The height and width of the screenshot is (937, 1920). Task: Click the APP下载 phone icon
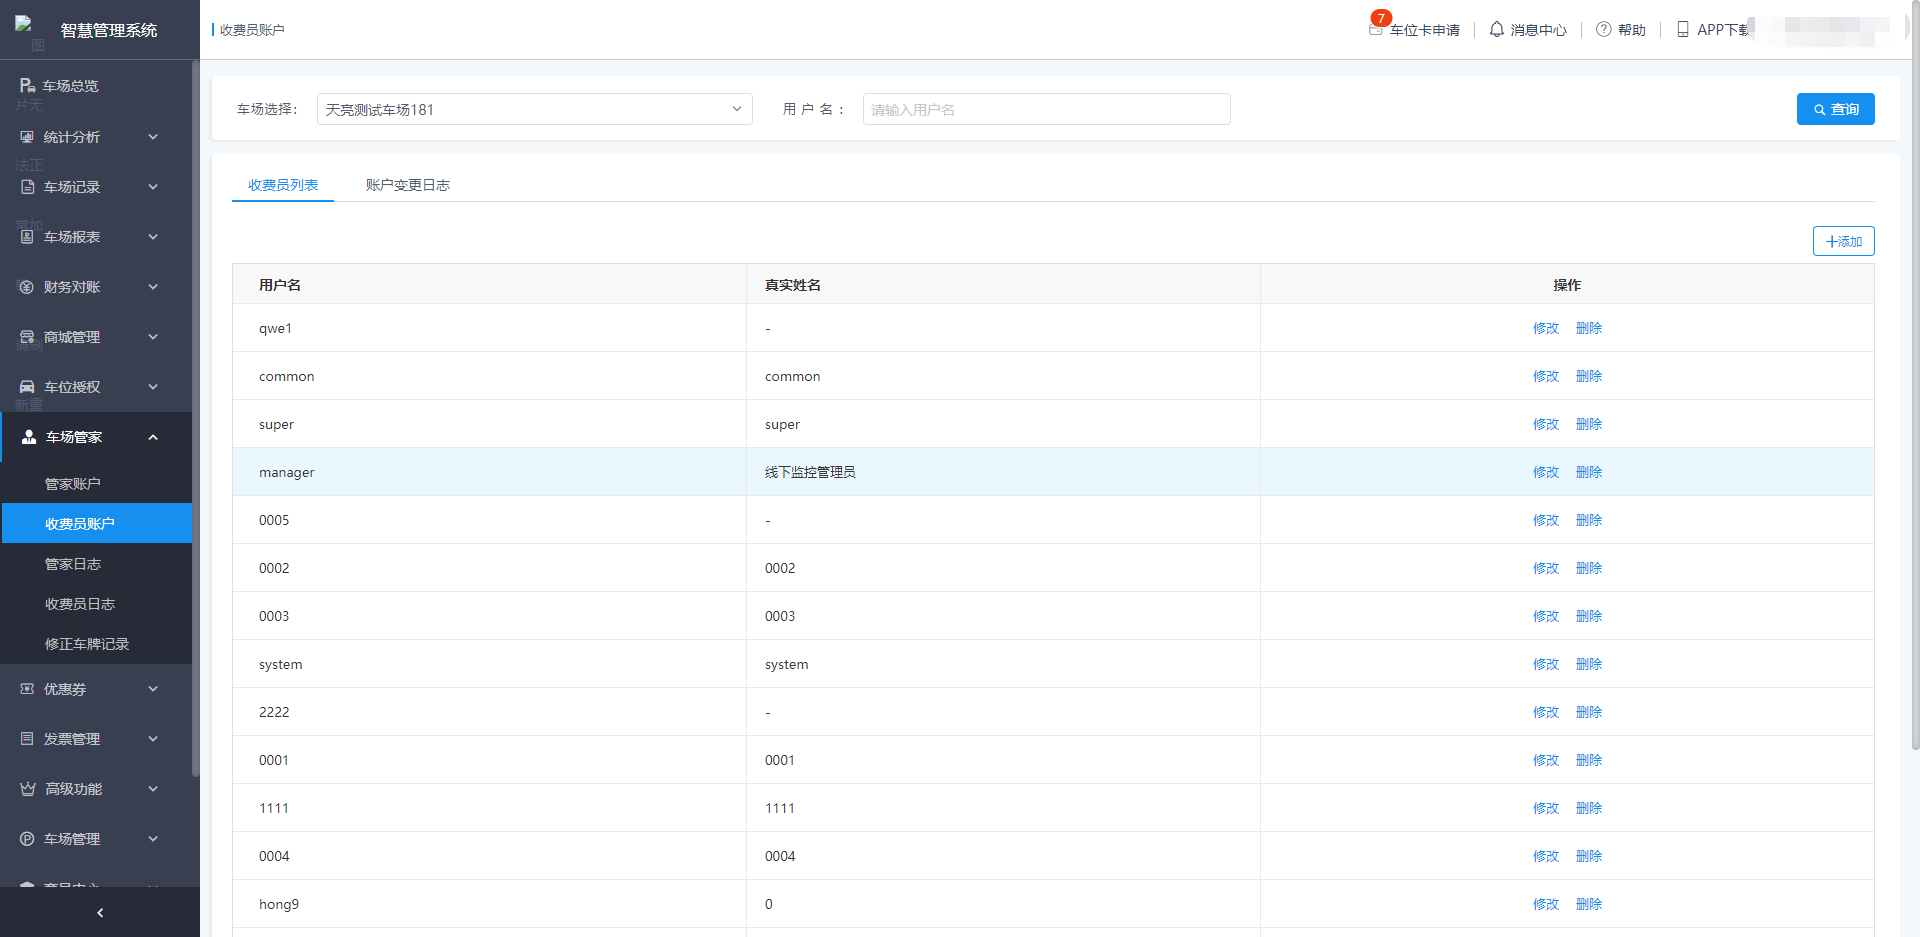pyautogui.click(x=1683, y=30)
